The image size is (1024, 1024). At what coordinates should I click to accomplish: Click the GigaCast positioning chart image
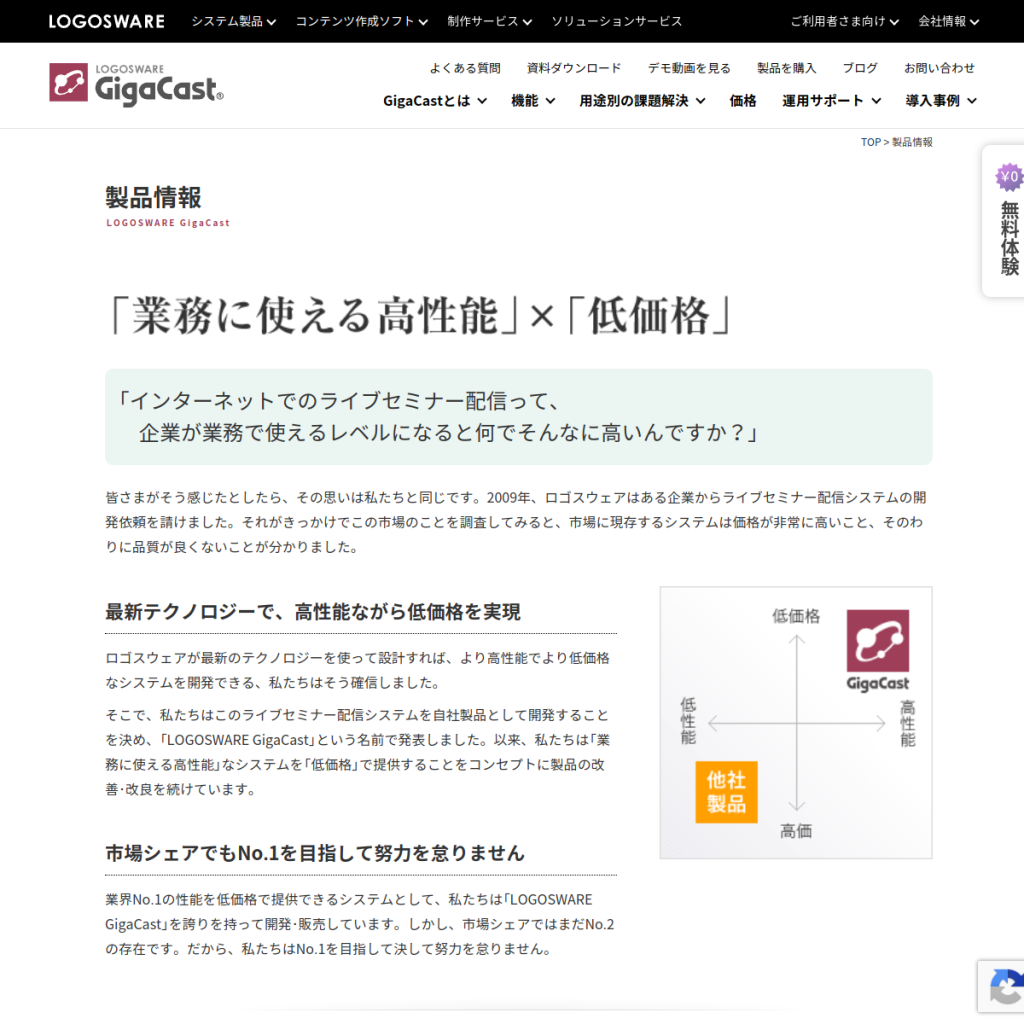[795, 722]
